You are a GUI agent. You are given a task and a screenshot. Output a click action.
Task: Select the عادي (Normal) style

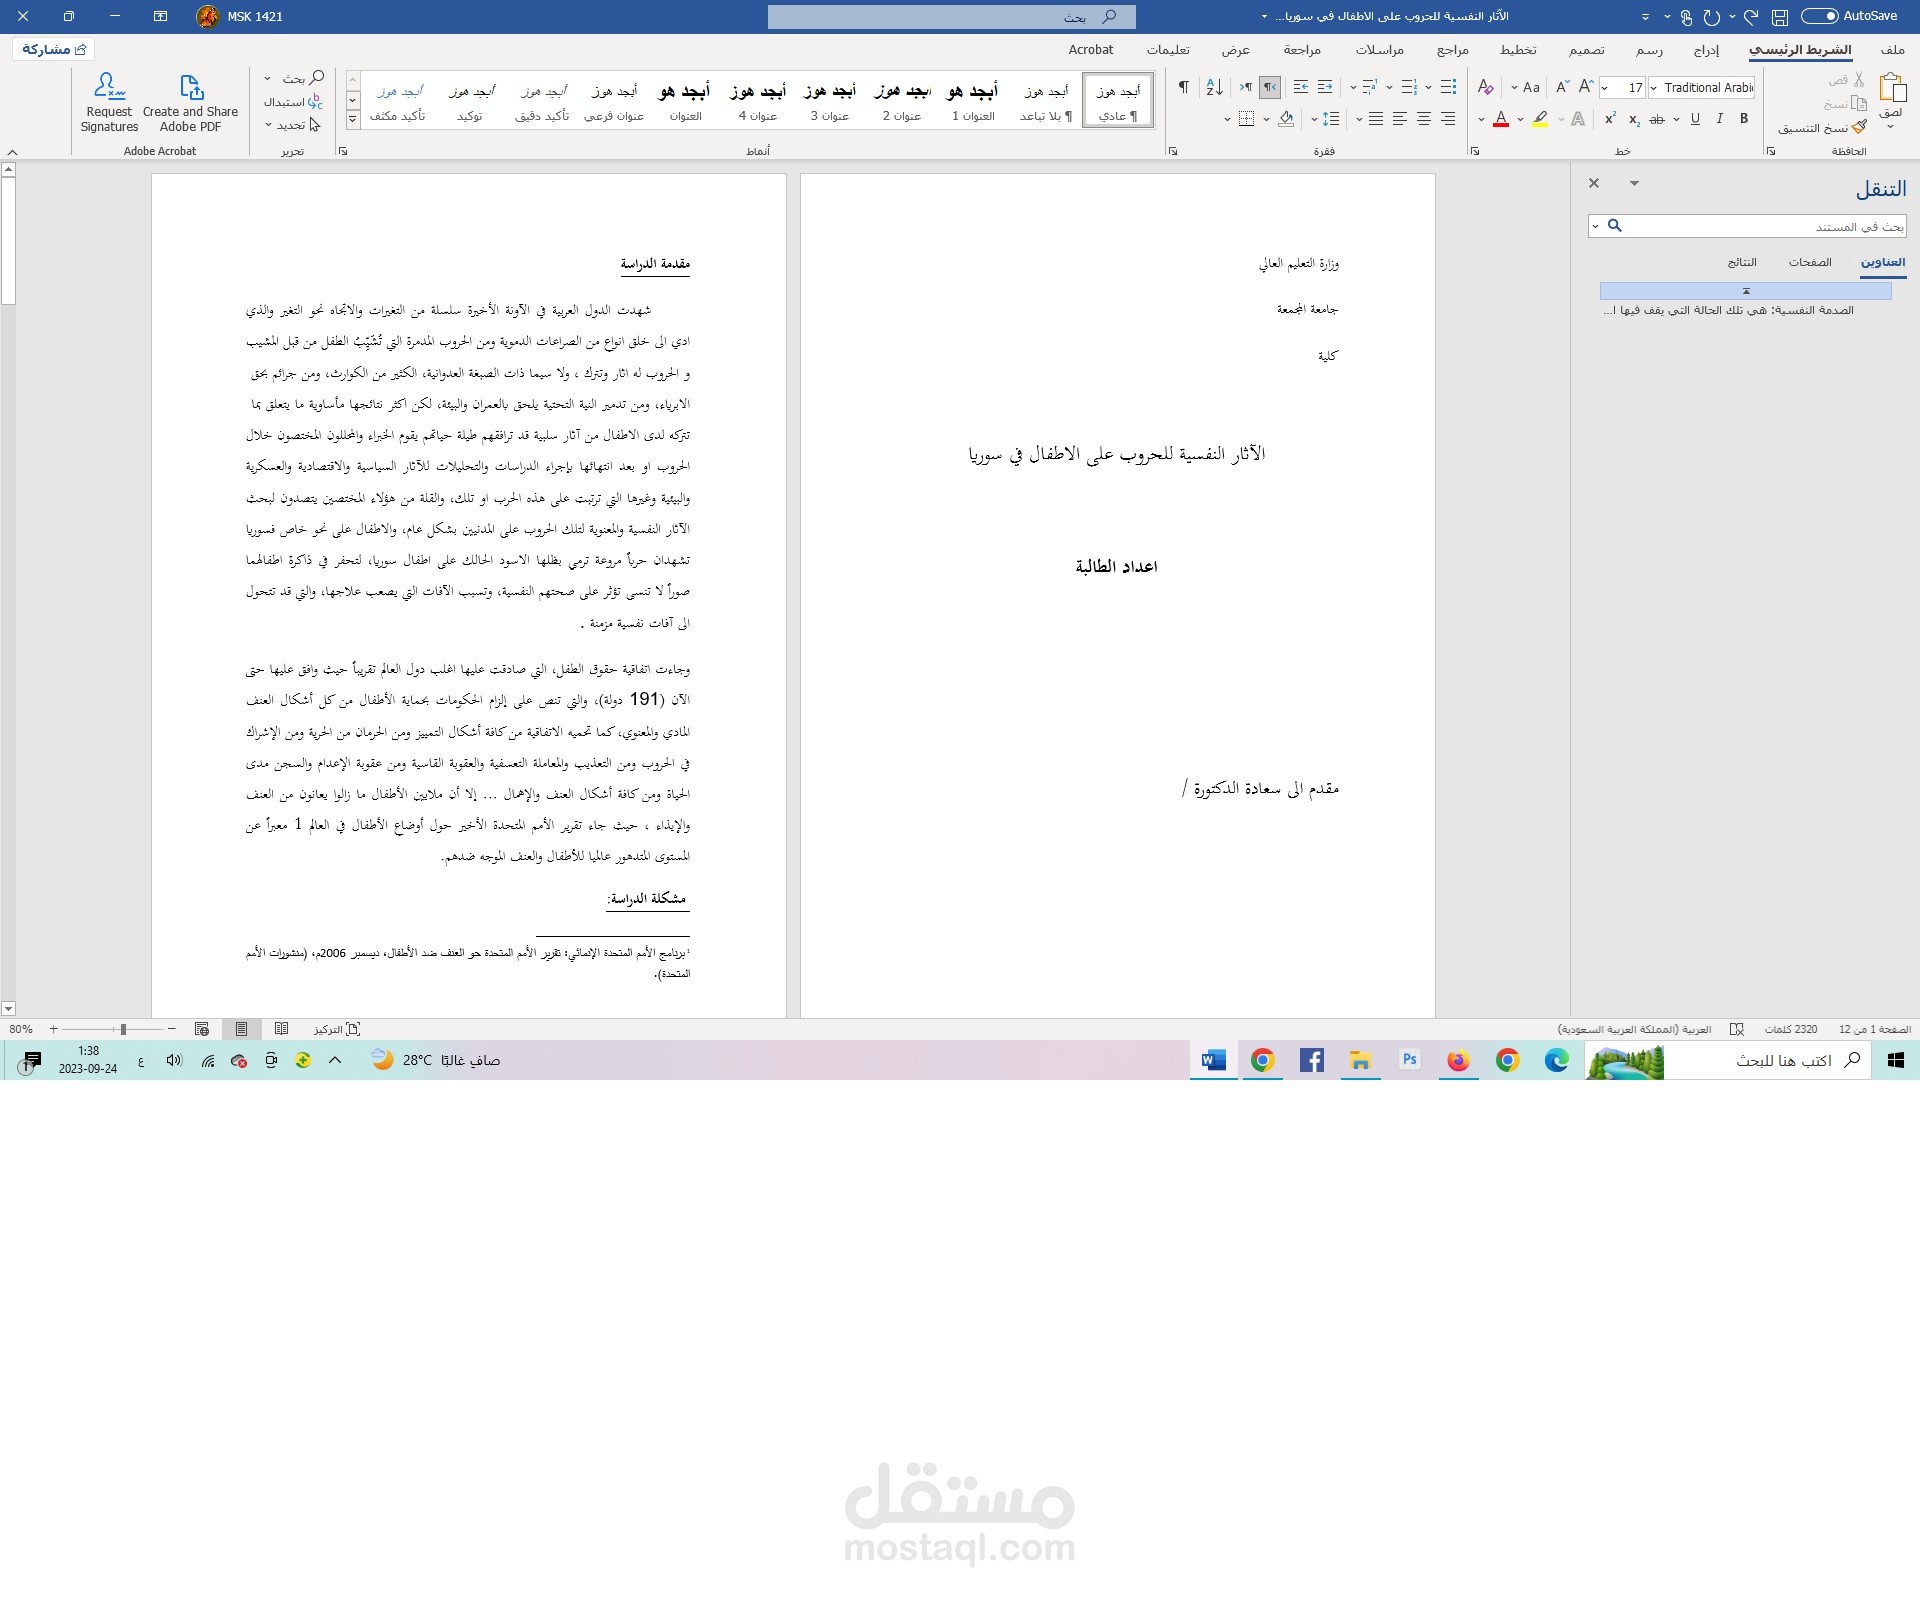click(1118, 100)
